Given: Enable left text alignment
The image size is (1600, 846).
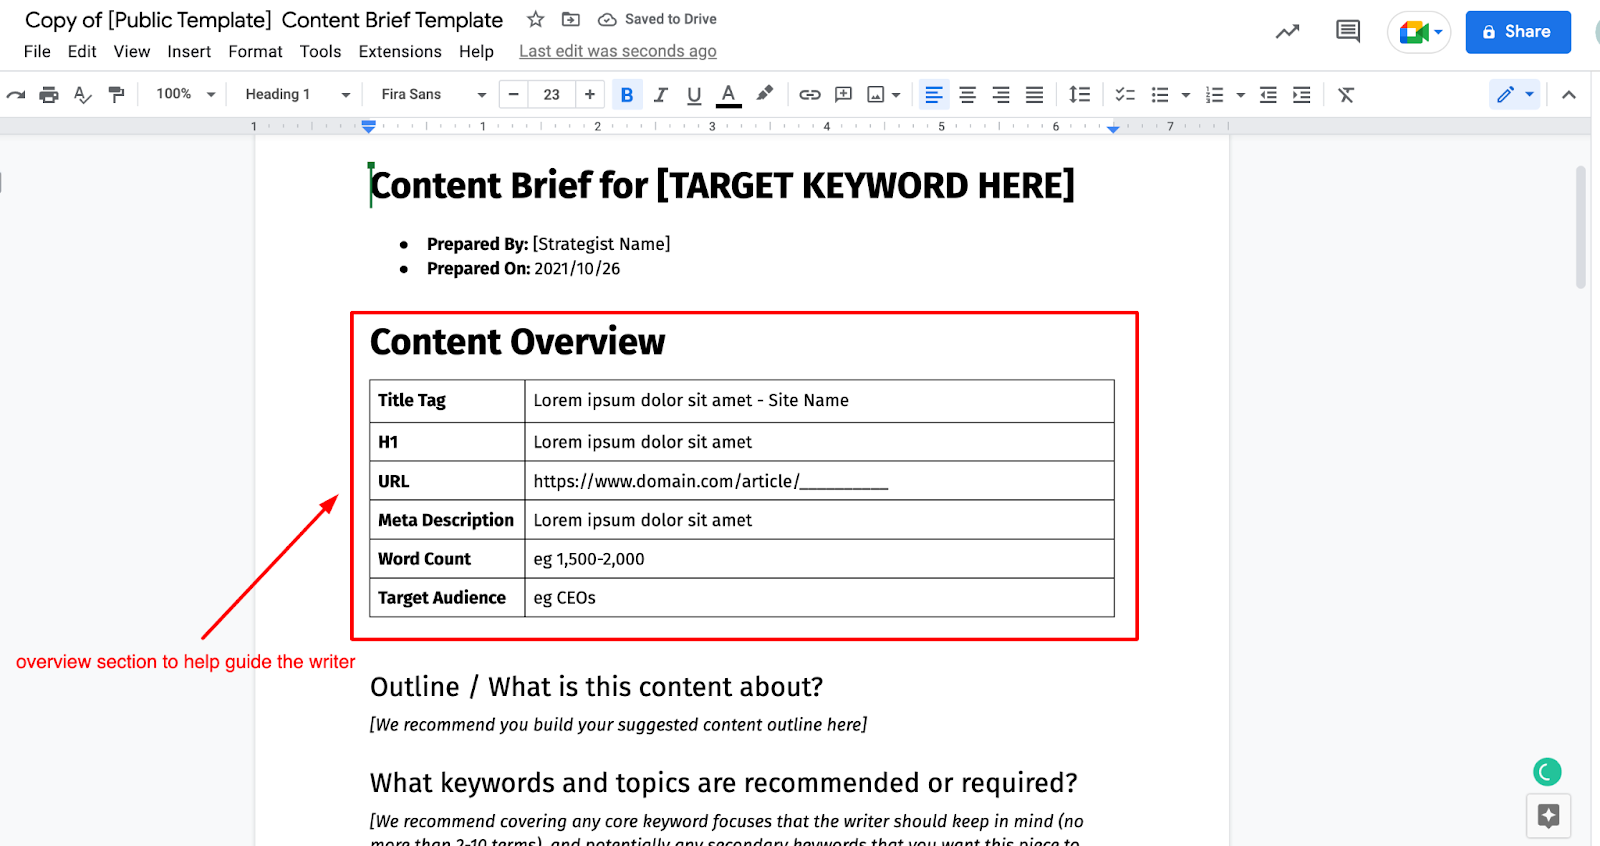Looking at the screenshot, I should point(934,95).
